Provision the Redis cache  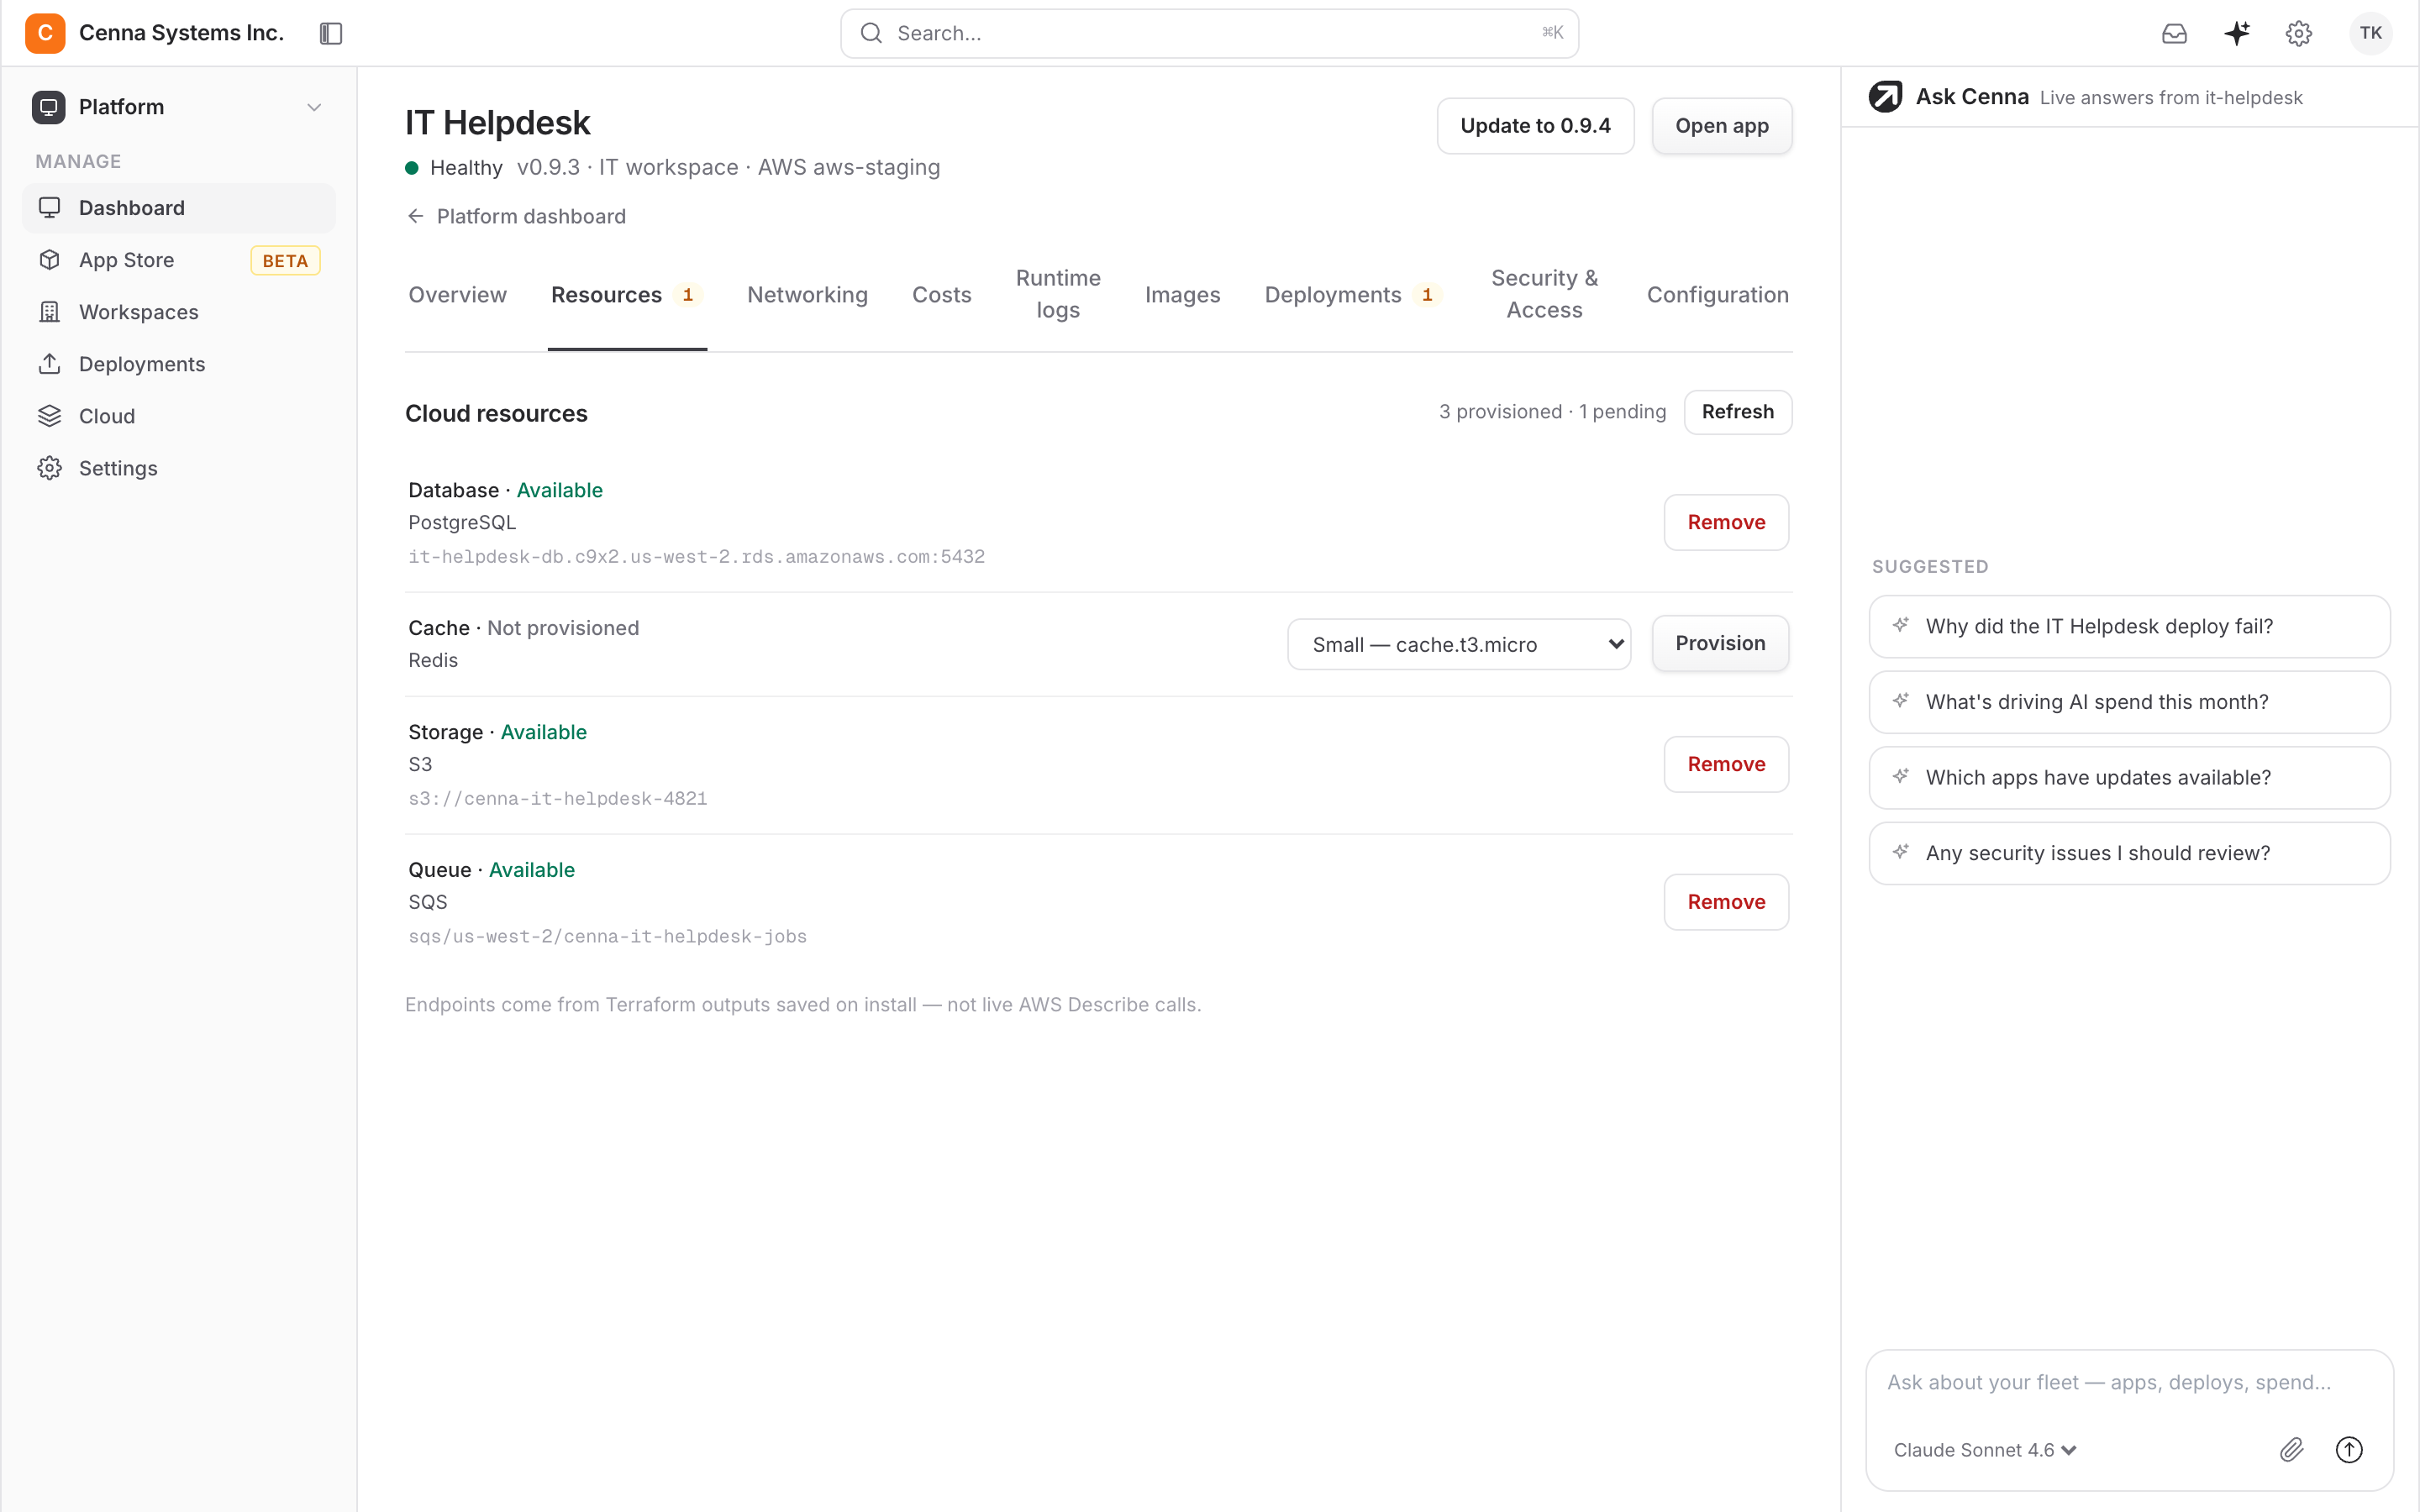(x=1720, y=643)
